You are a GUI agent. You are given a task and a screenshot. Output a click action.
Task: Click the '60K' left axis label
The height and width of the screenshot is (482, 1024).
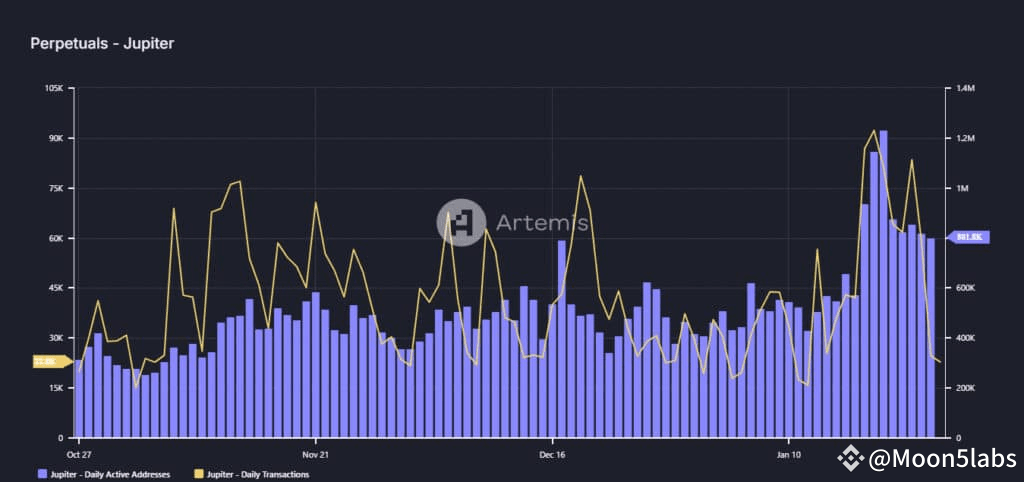55,238
